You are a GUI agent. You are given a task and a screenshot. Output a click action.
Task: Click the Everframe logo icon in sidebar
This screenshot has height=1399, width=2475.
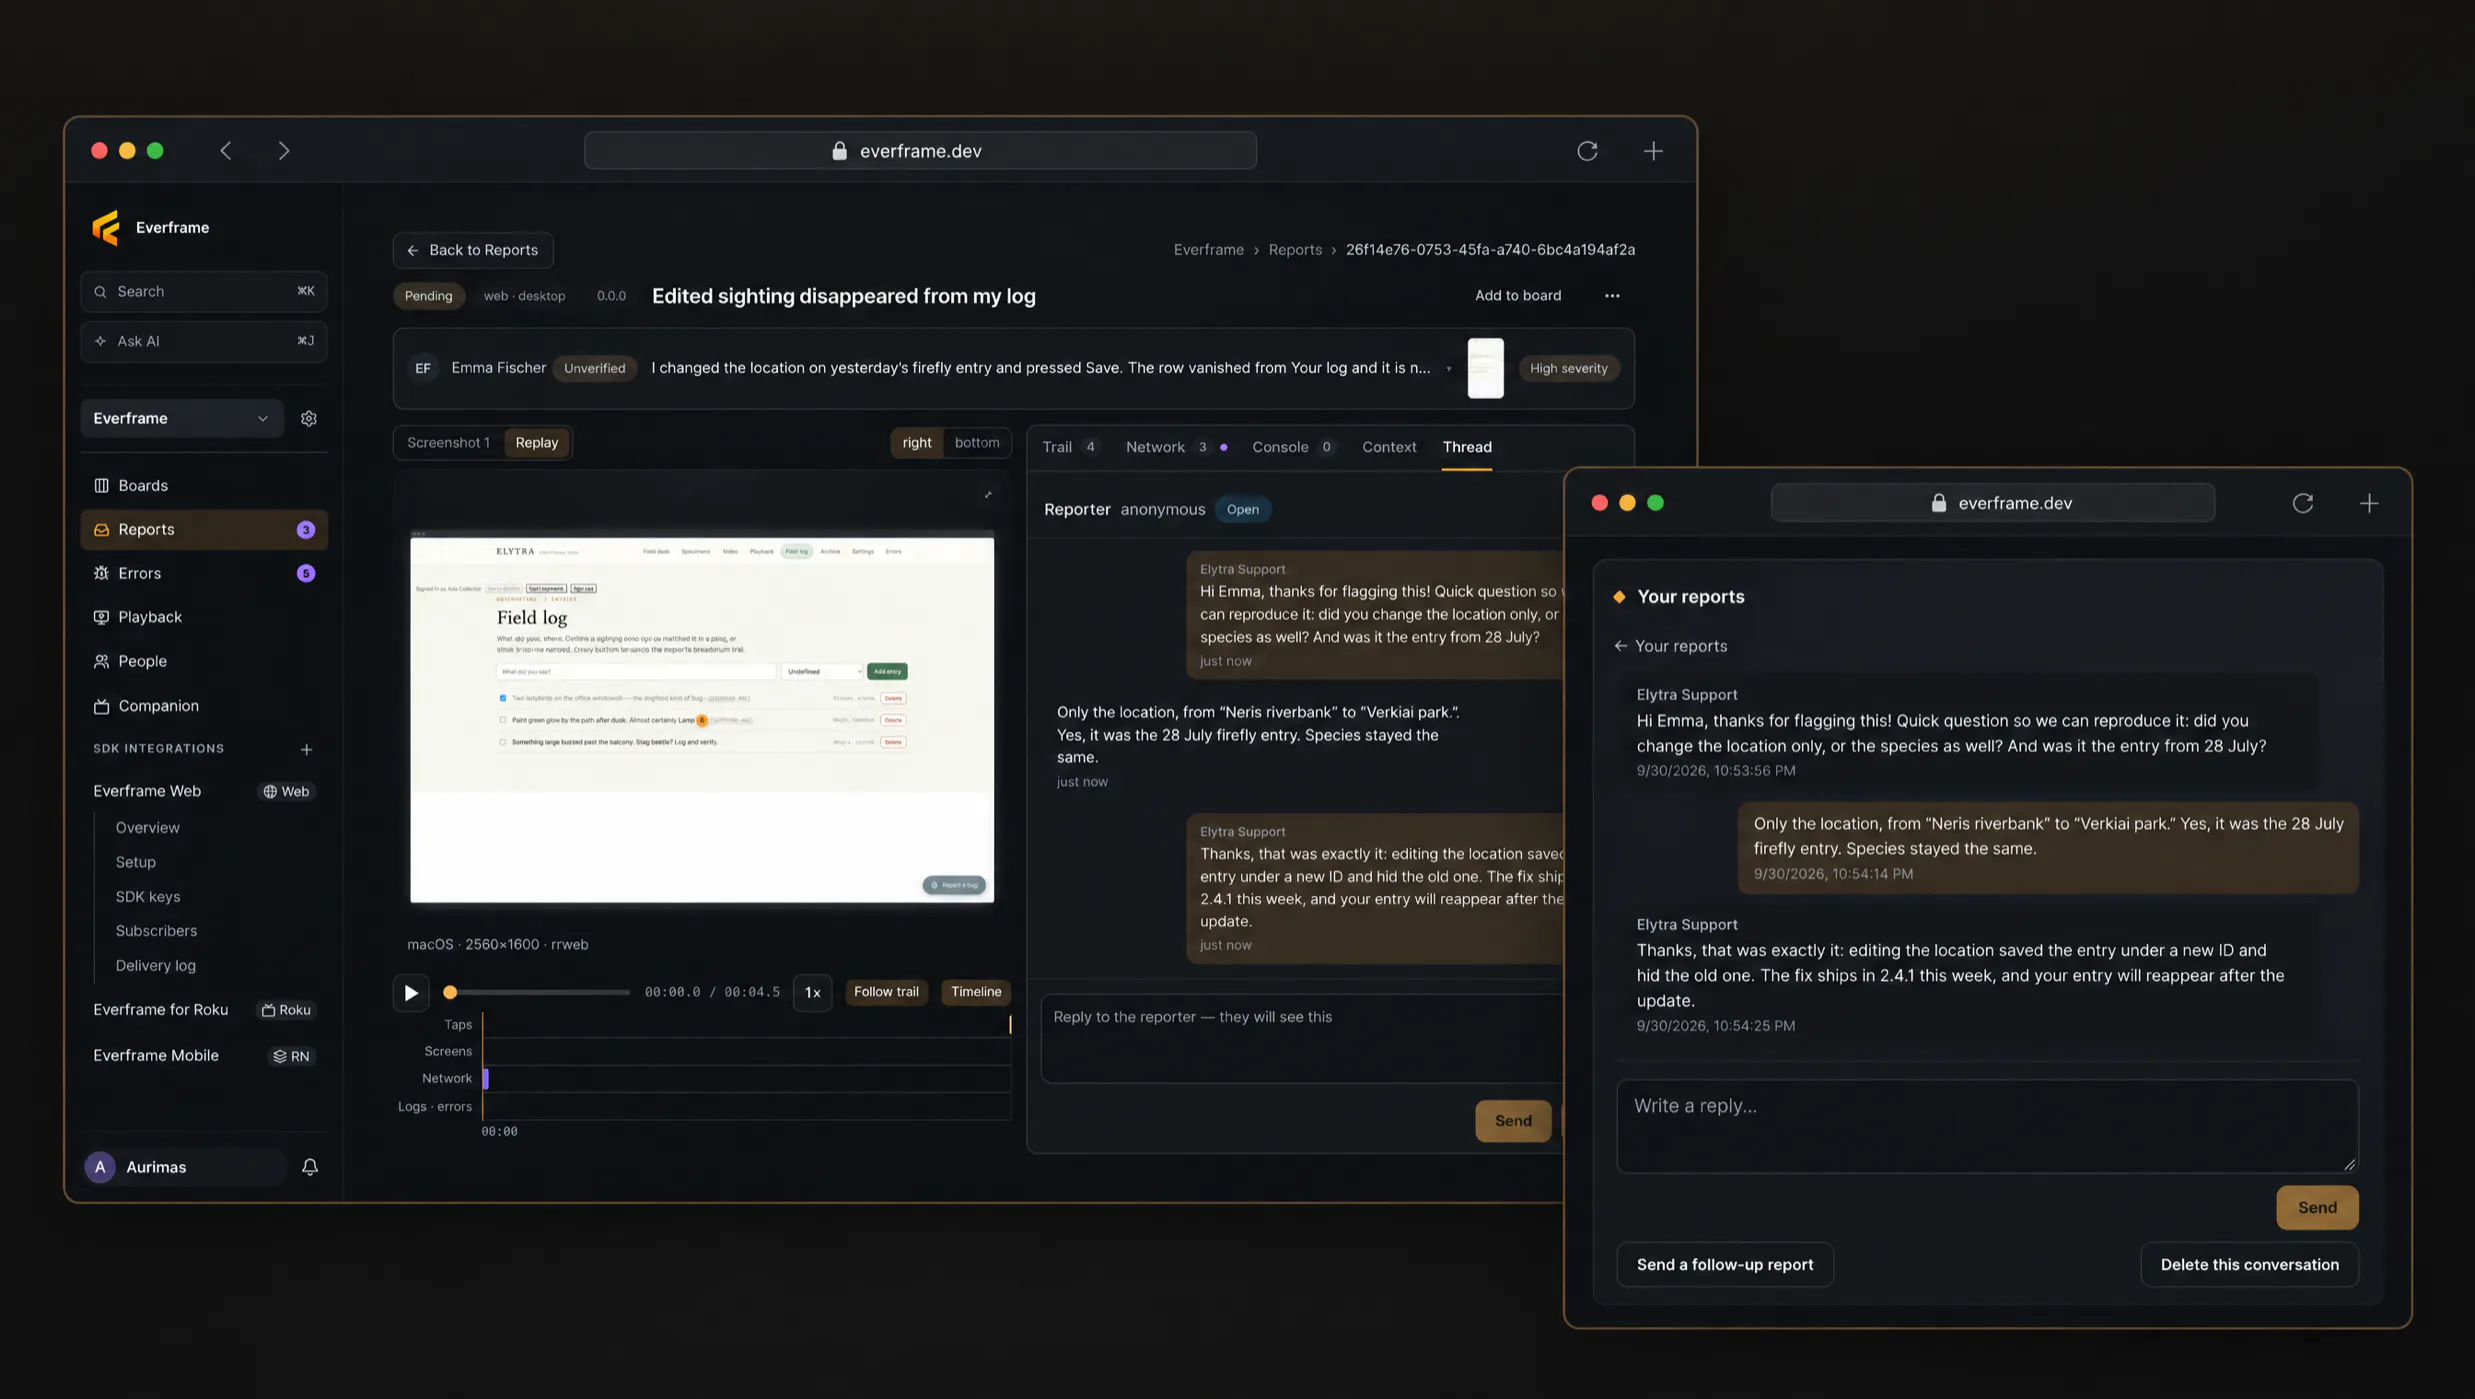click(x=106, y=227)
